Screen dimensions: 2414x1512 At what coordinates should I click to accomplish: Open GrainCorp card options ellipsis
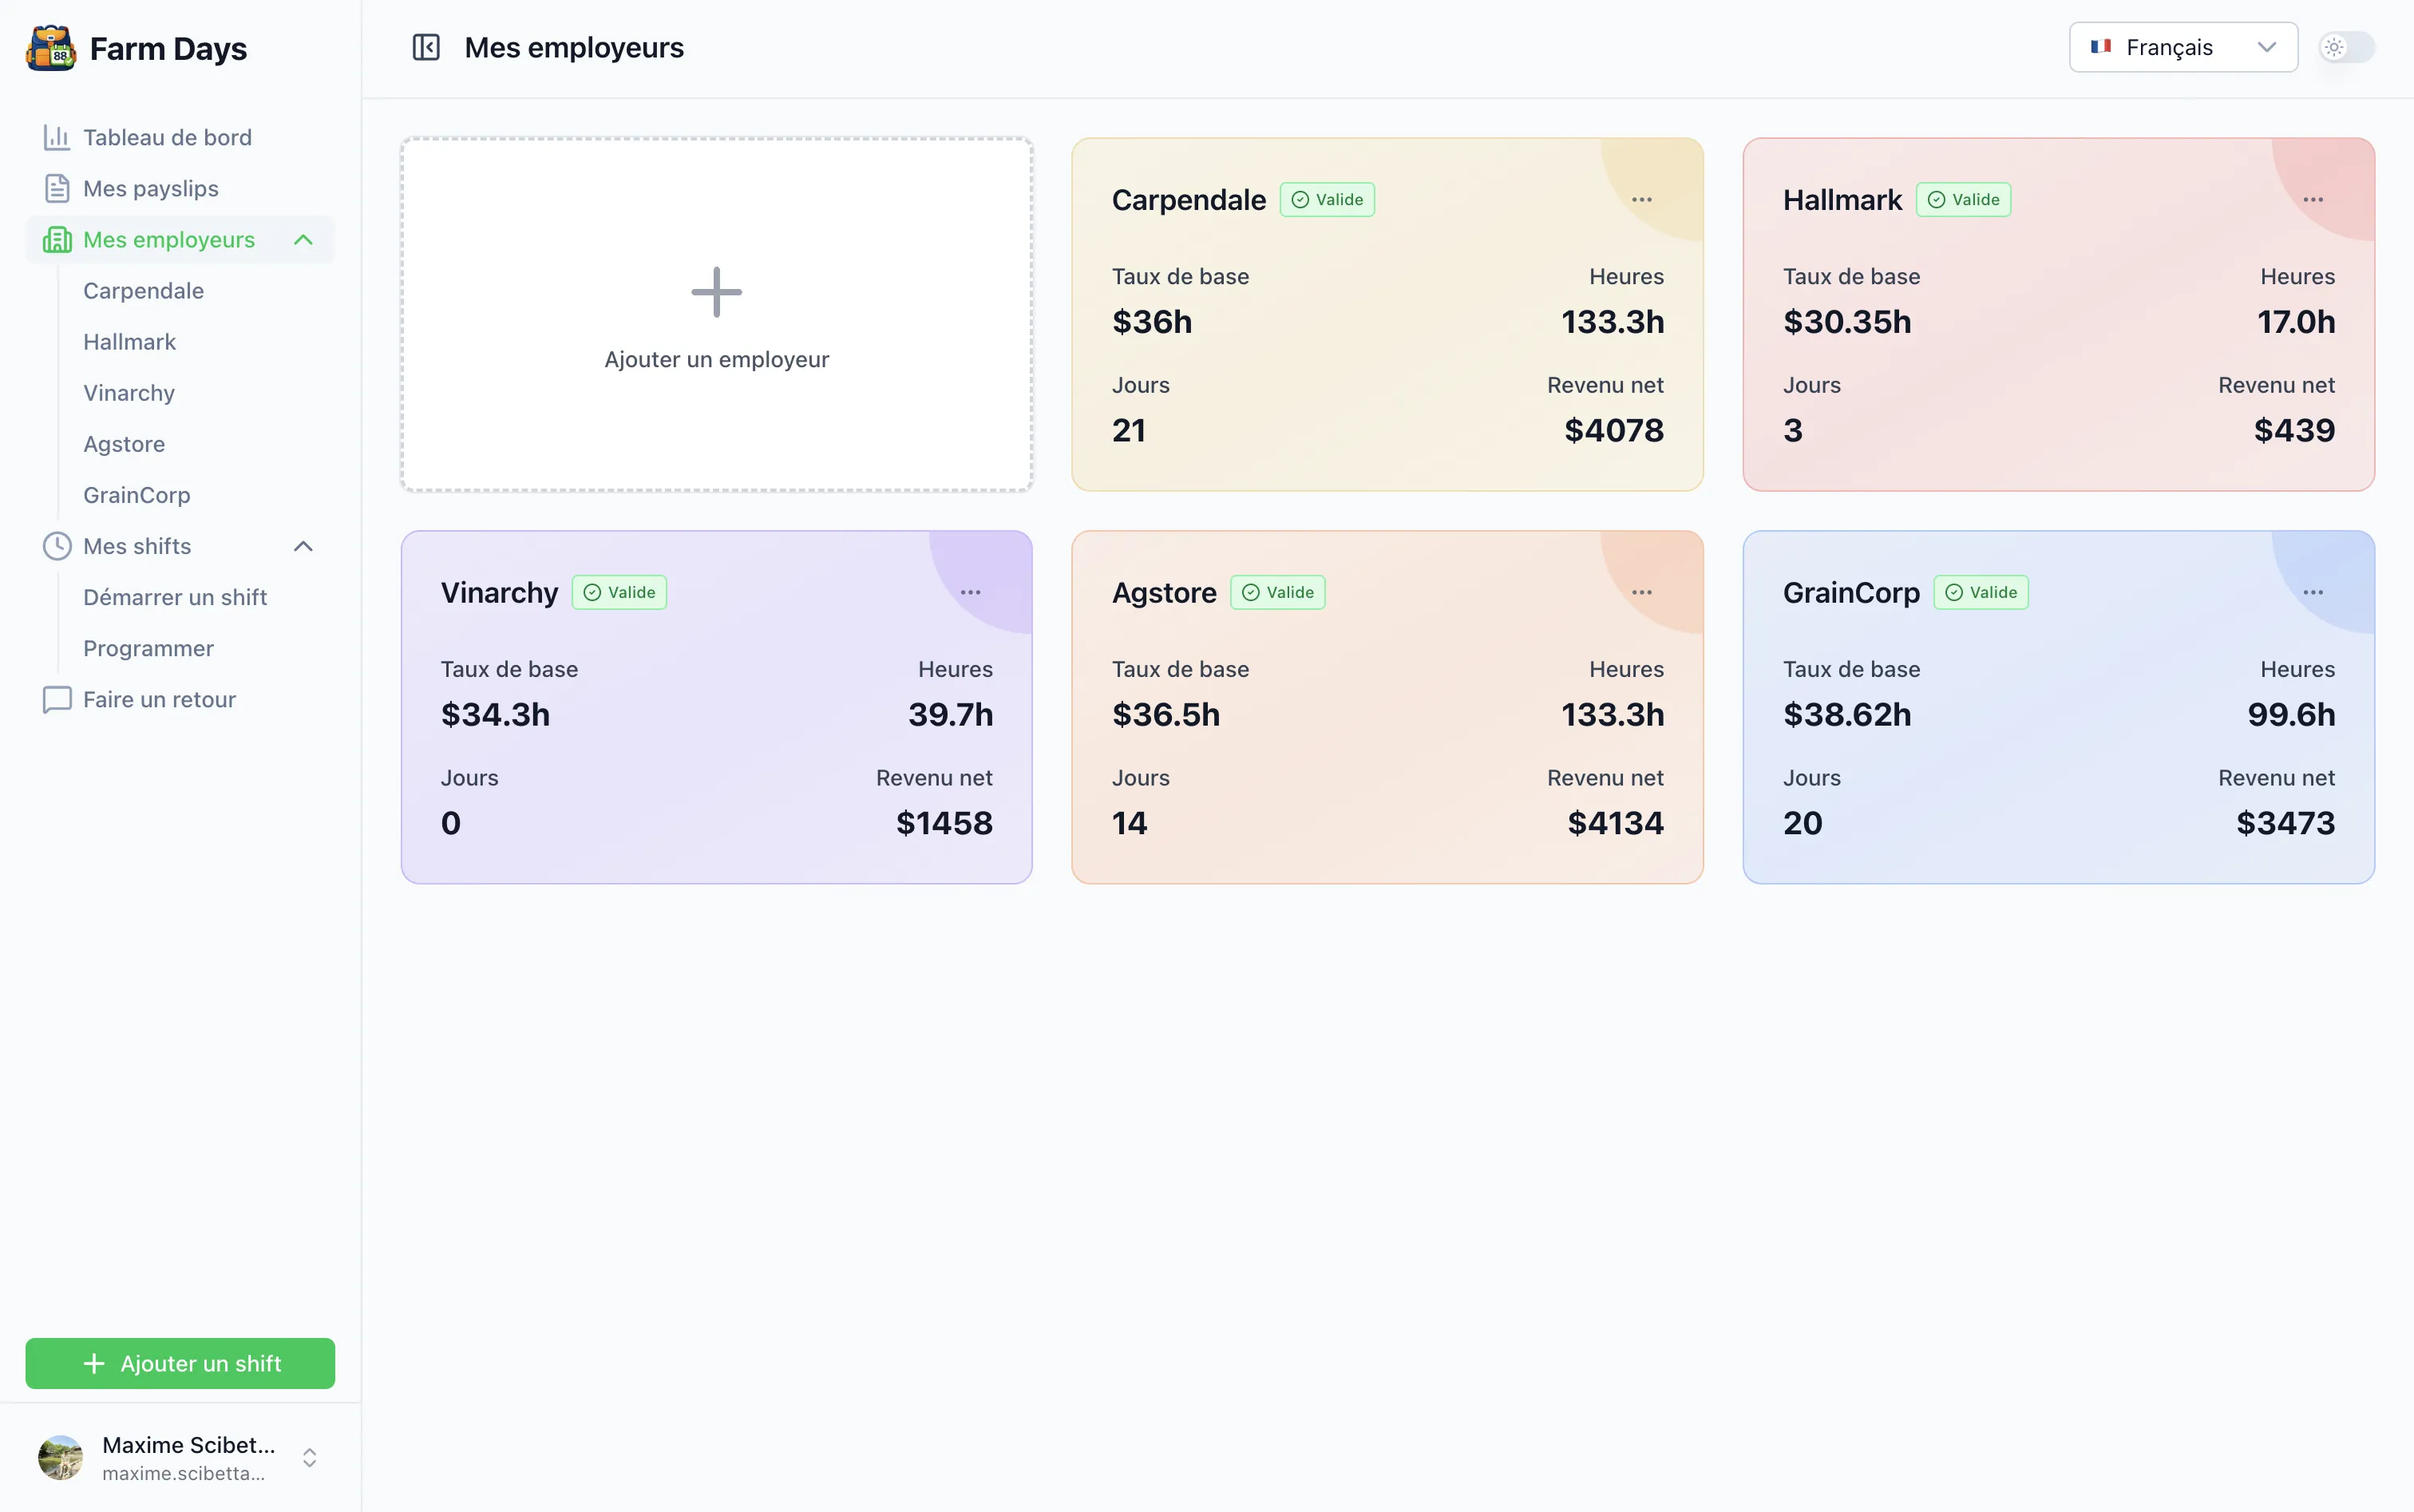pos(2312,592)
